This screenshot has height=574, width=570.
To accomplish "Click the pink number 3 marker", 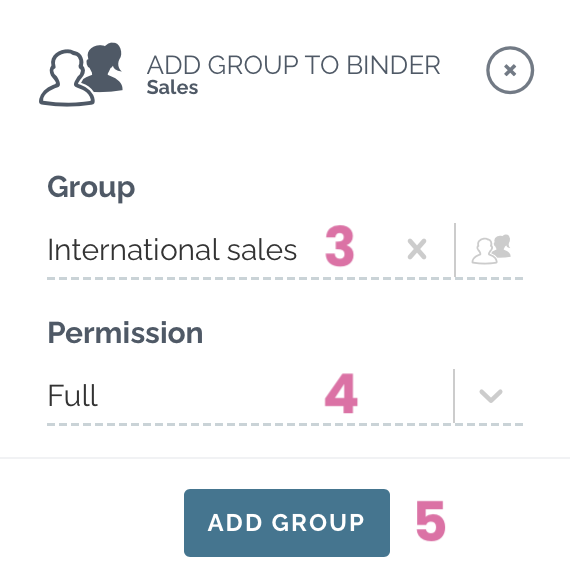I will 339,246.
